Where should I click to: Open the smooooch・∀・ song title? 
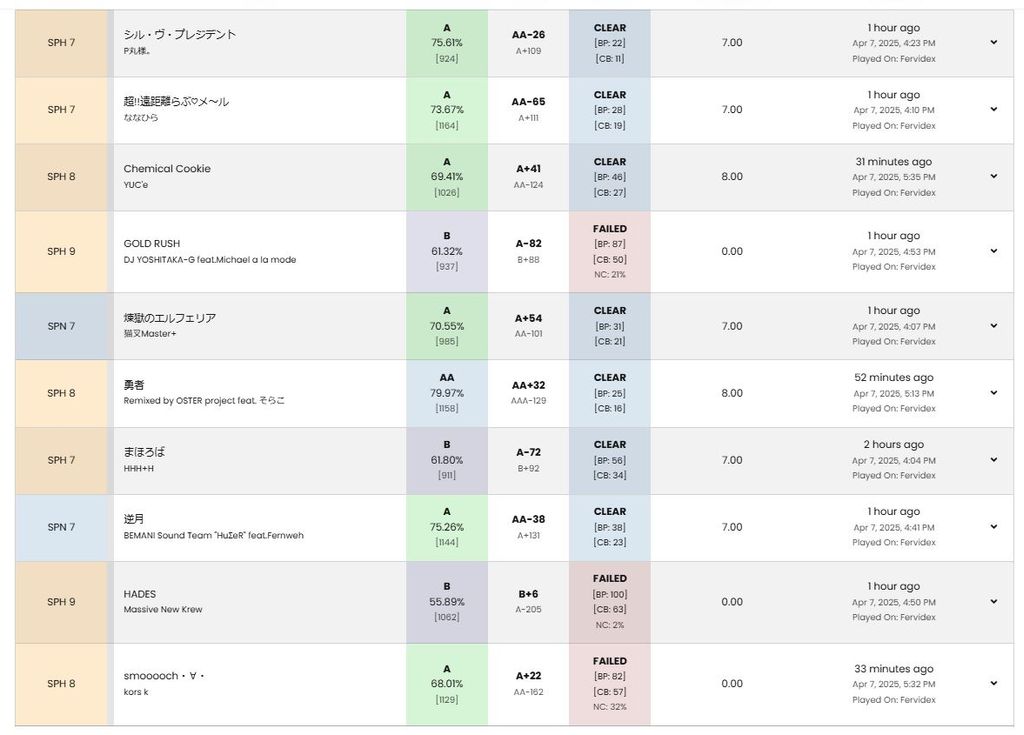[x=165, y=676]
